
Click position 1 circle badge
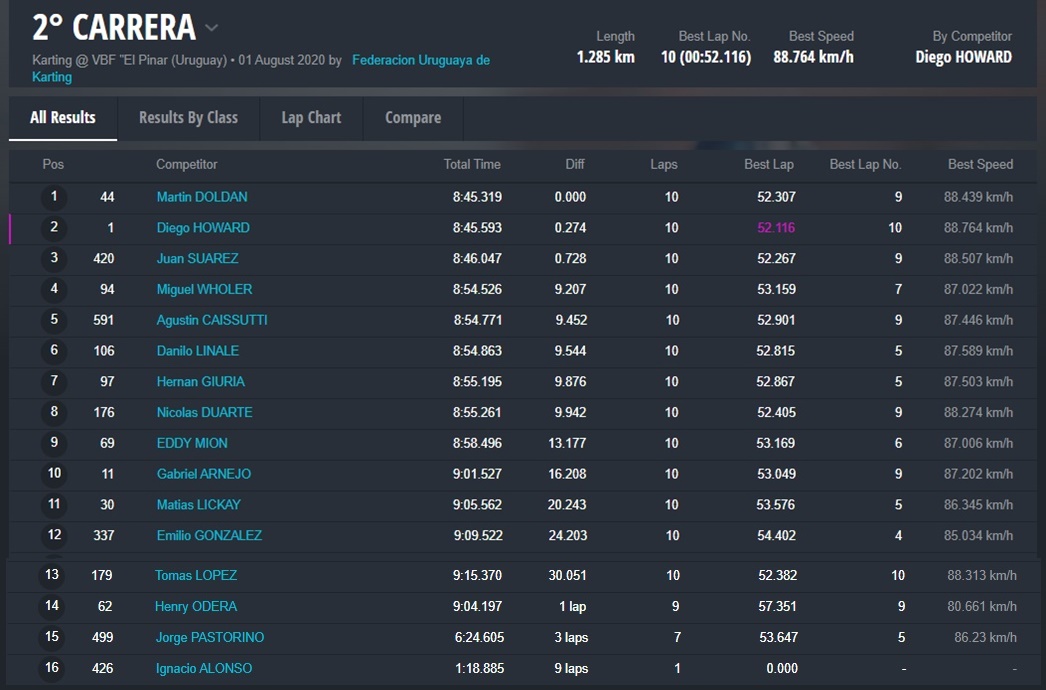tap(54, 197)
